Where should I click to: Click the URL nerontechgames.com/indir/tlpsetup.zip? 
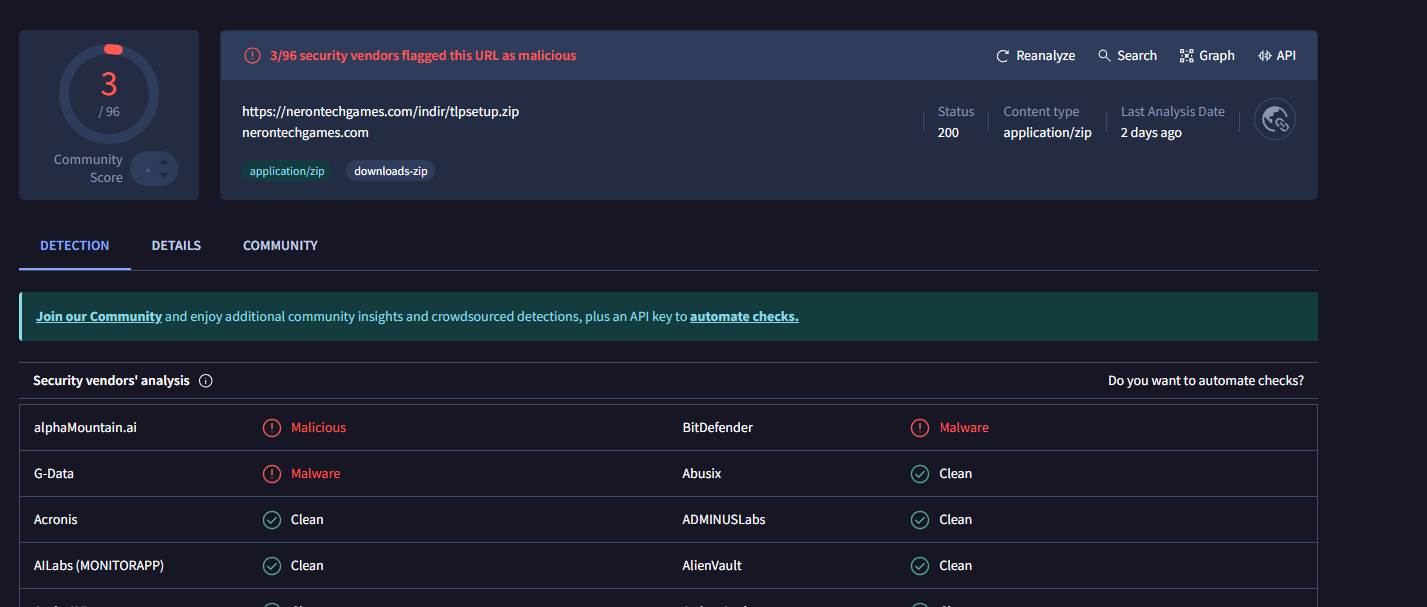click(x=381, y=112)
